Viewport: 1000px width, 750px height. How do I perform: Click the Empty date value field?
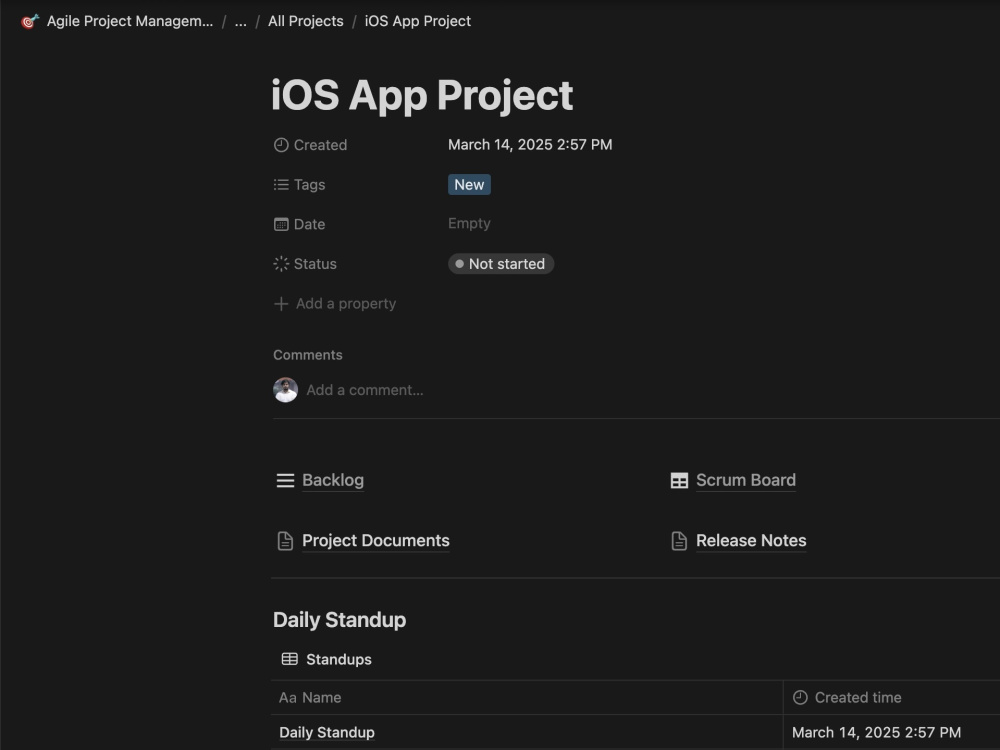click(469, 223)
